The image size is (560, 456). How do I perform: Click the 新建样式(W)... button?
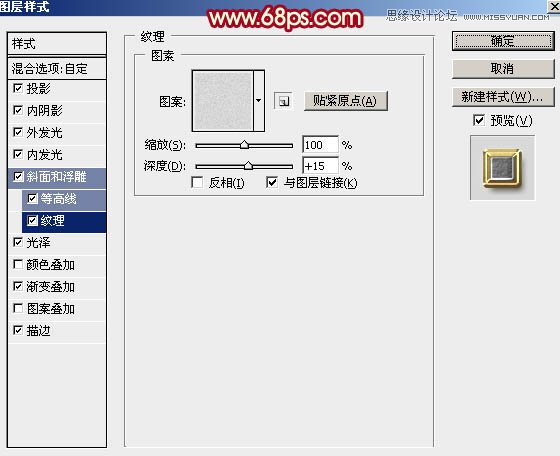pos(503,97)
